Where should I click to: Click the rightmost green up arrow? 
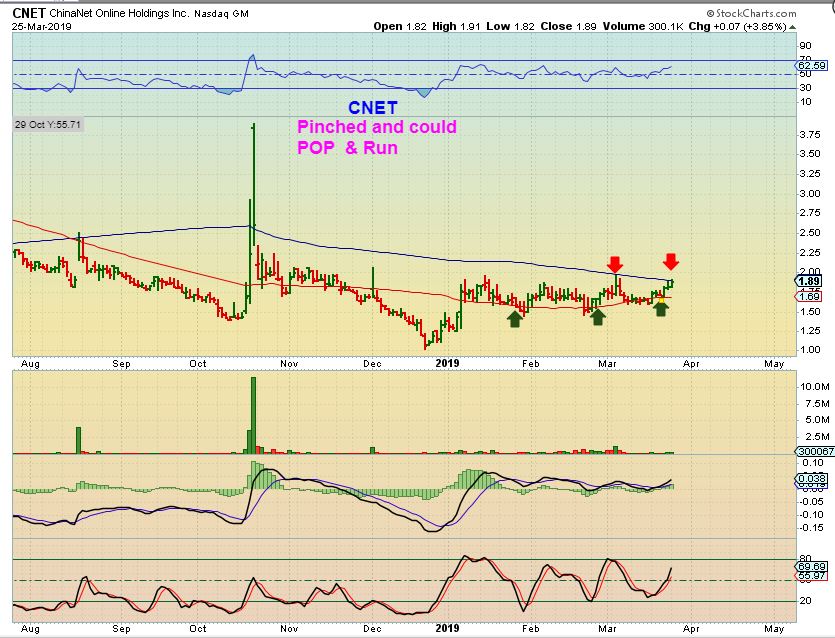(661, 308)
